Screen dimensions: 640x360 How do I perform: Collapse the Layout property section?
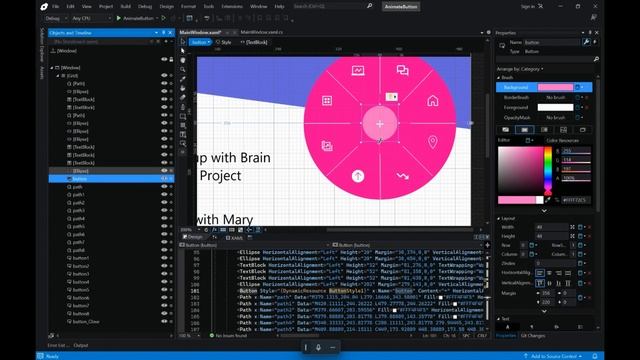point(498,218)
